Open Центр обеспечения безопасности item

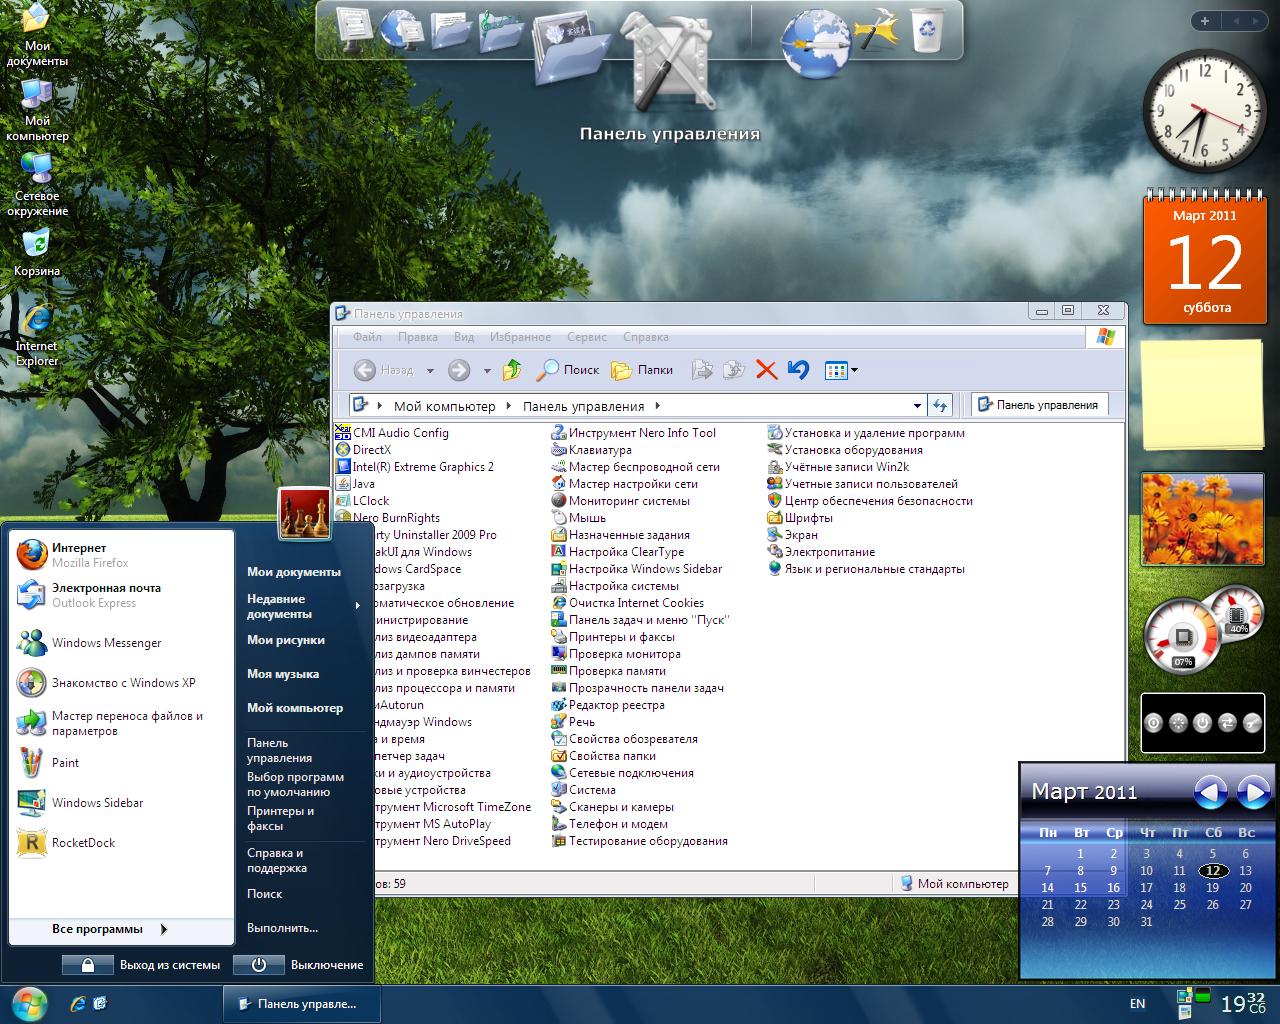pyautogui.click(x=870, y=501)
